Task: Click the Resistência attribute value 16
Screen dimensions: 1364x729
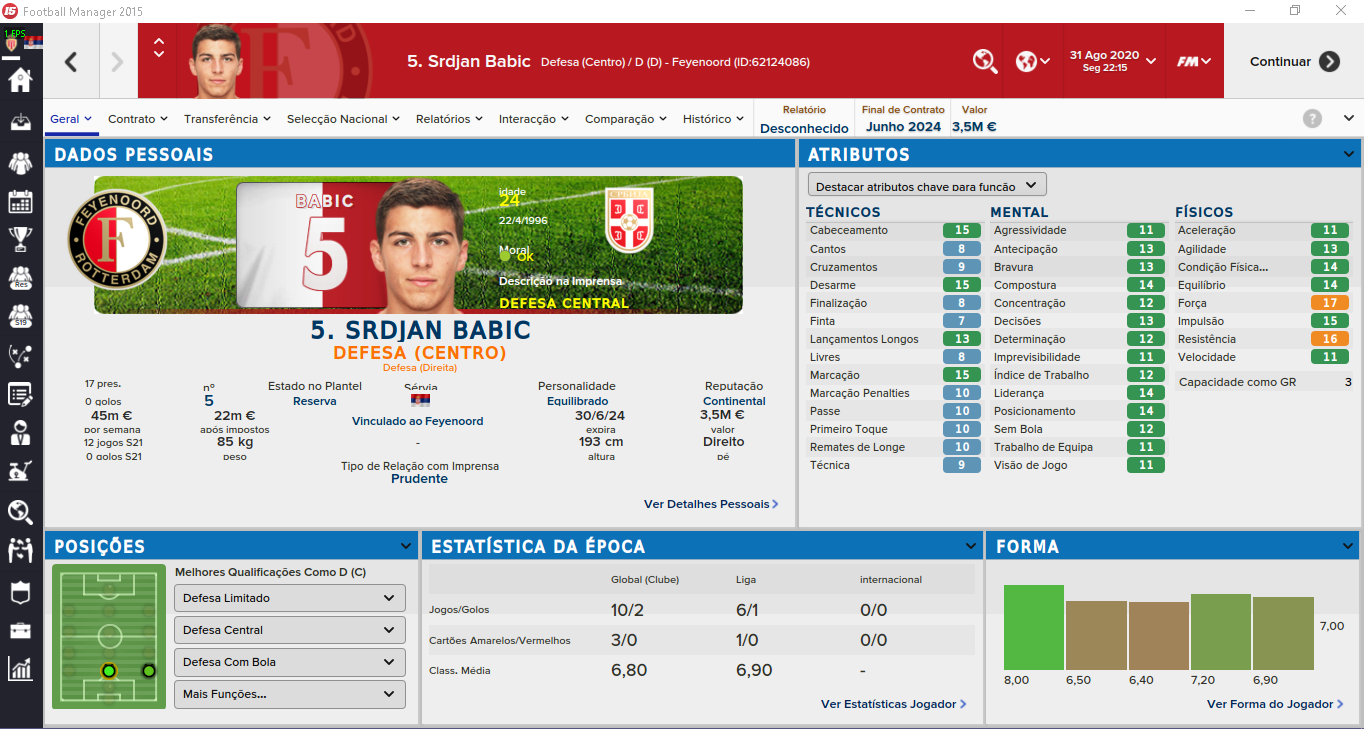Action: pyautogui.click(x=1329, y=339)
